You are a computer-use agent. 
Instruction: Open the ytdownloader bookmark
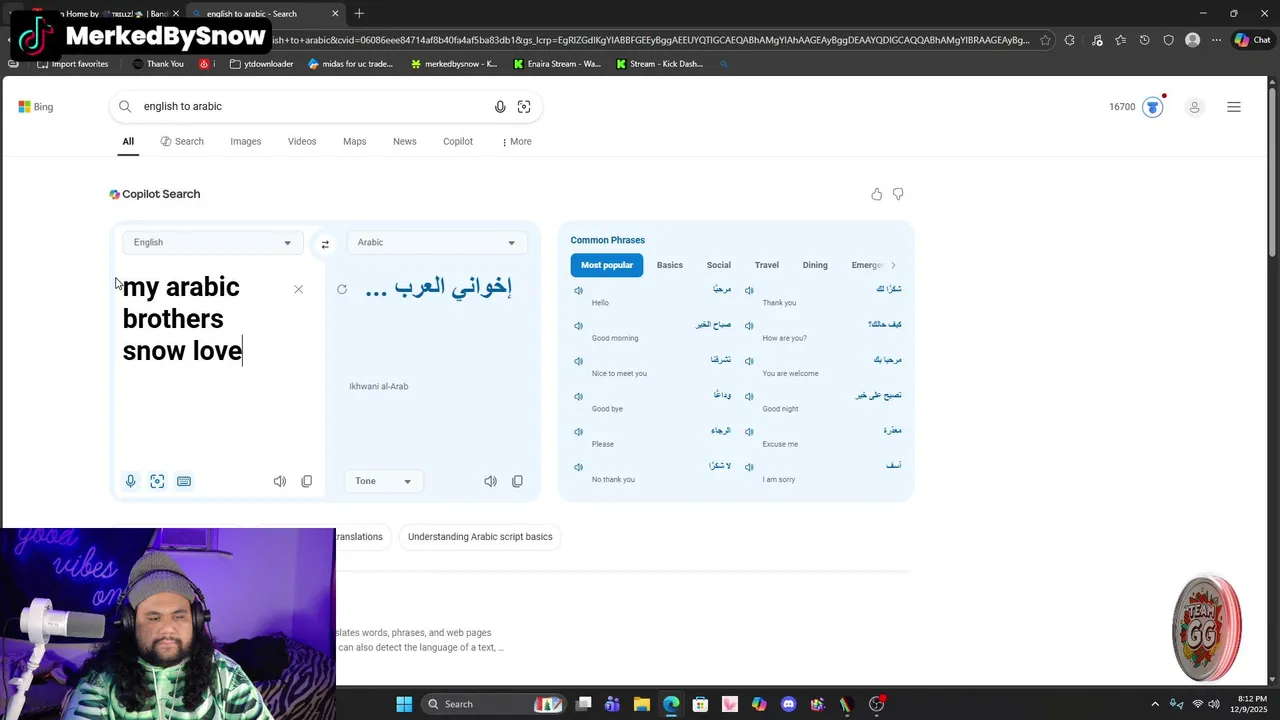(261, 64)
